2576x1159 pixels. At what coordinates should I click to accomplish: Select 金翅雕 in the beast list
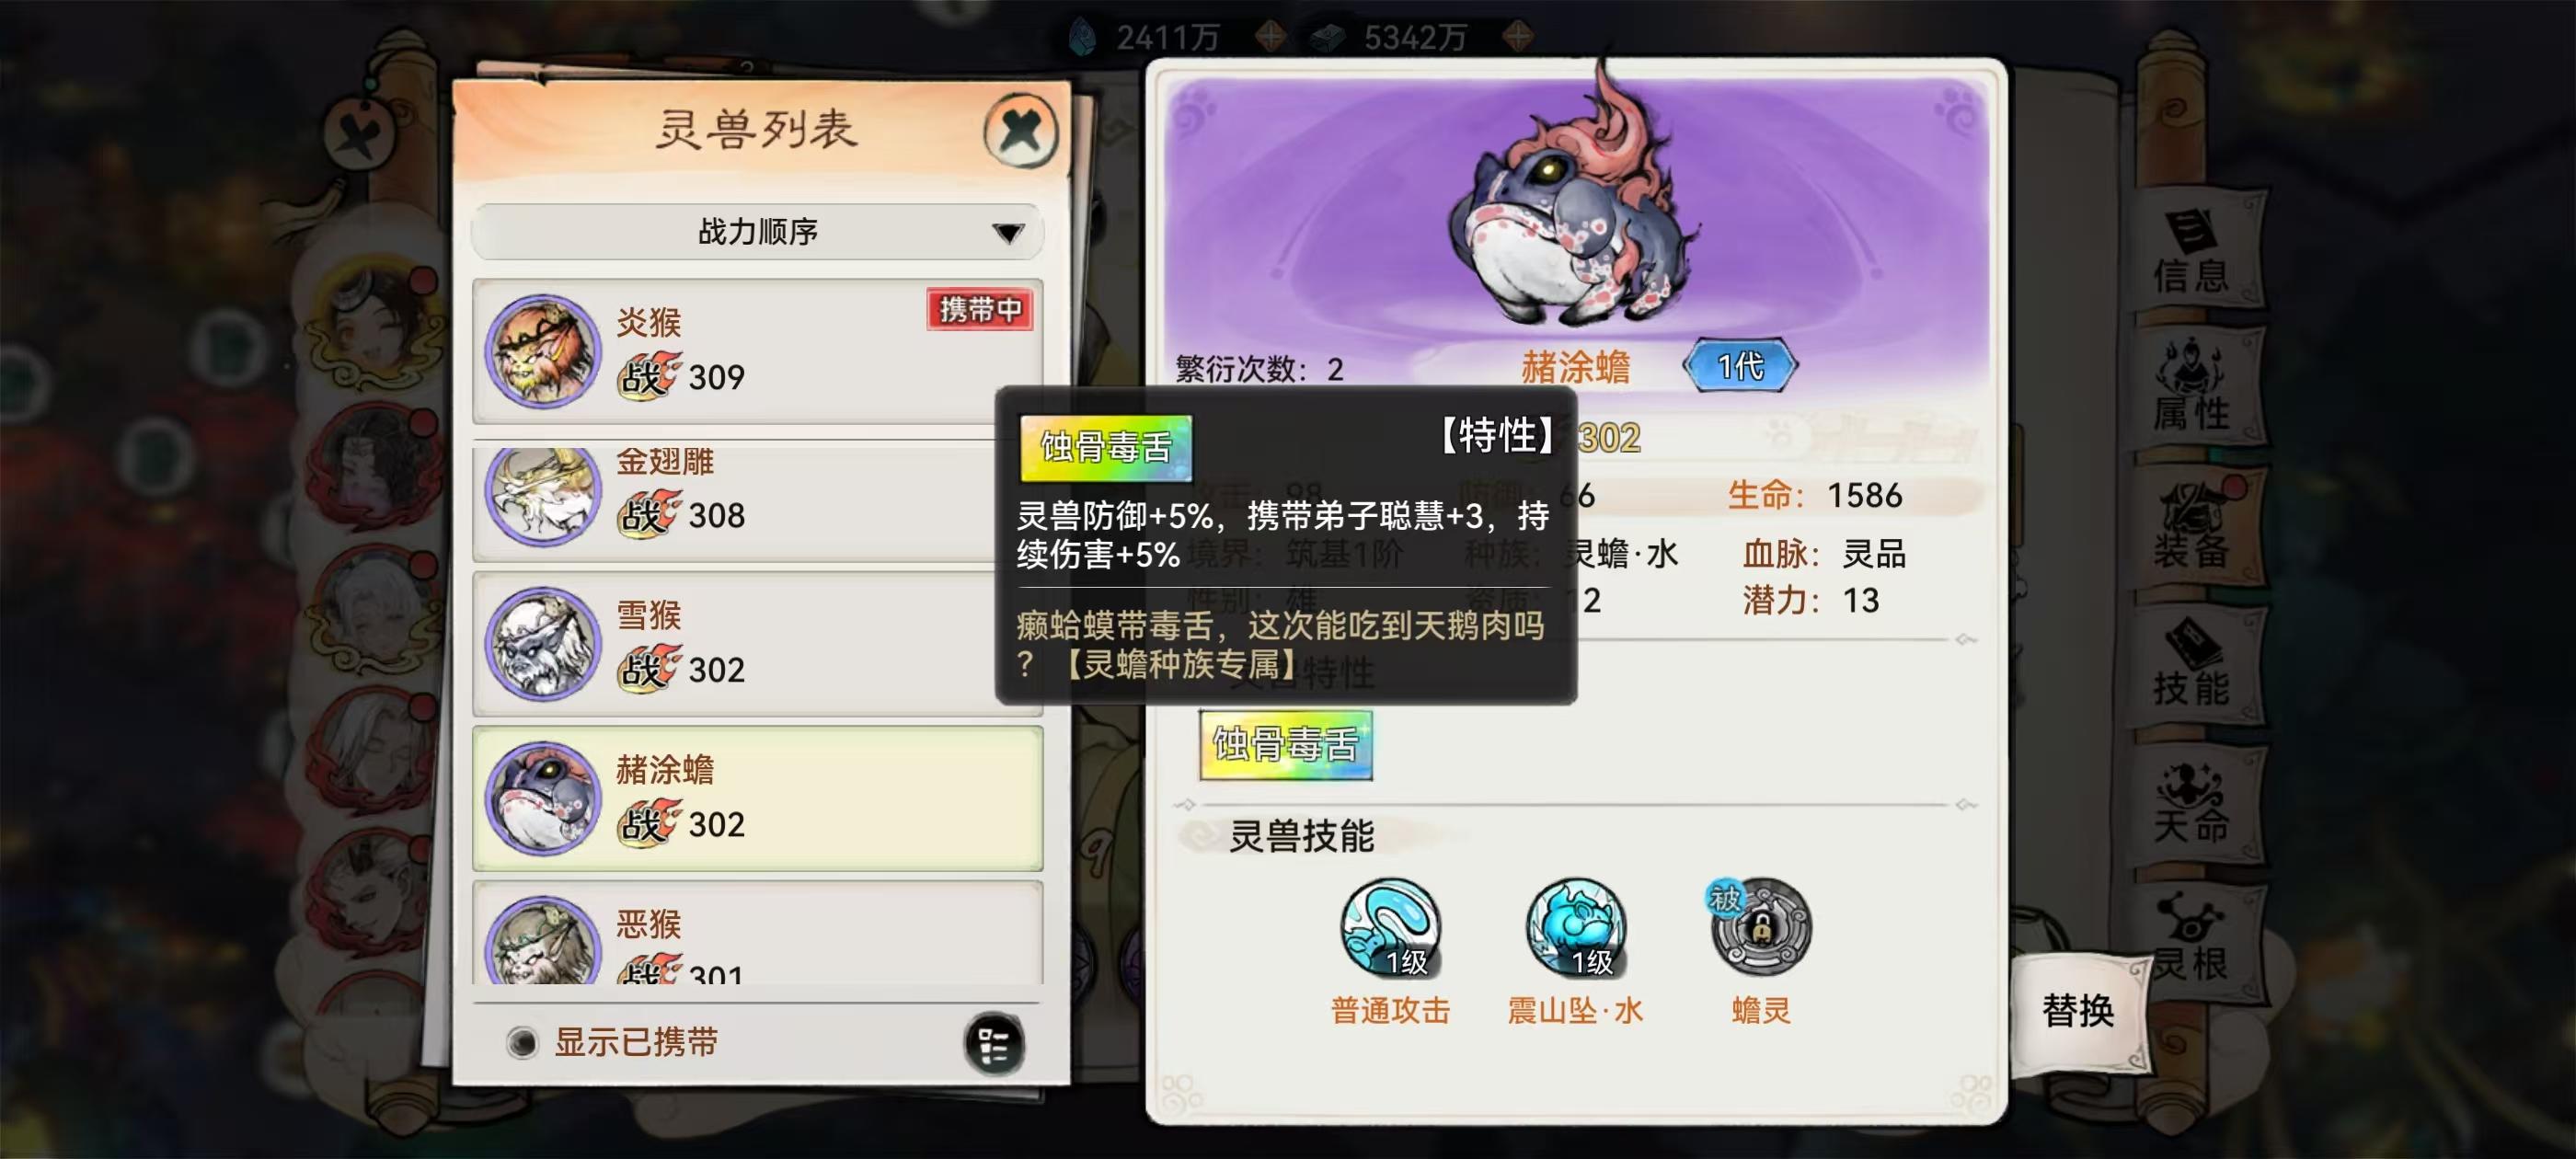tap(757, 500)
